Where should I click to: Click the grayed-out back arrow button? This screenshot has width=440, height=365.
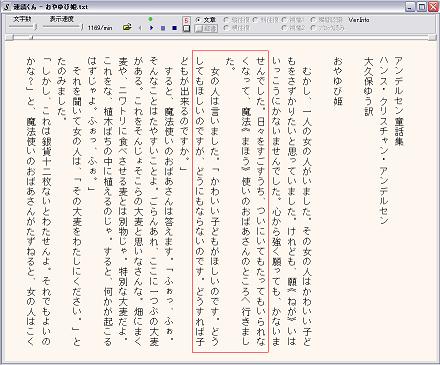(140, 28)
